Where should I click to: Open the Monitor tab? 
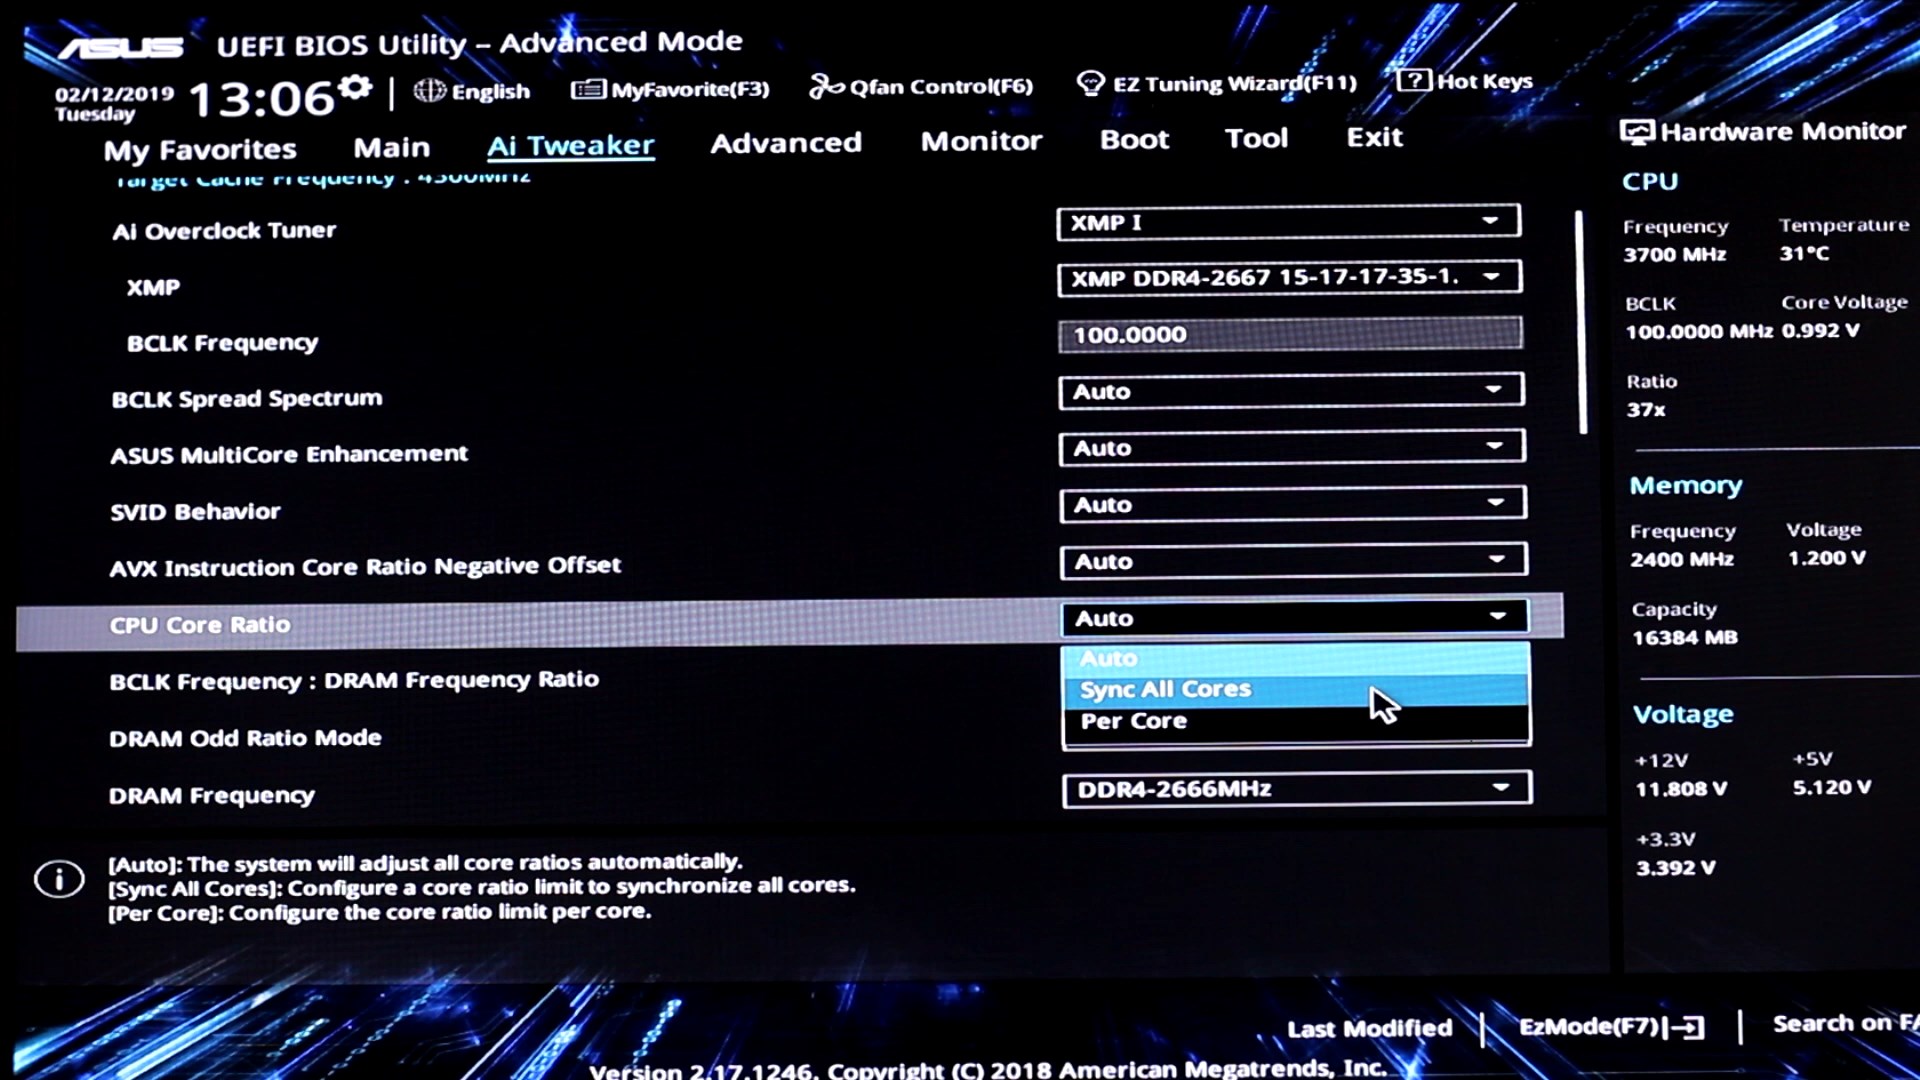coord(981,141)
